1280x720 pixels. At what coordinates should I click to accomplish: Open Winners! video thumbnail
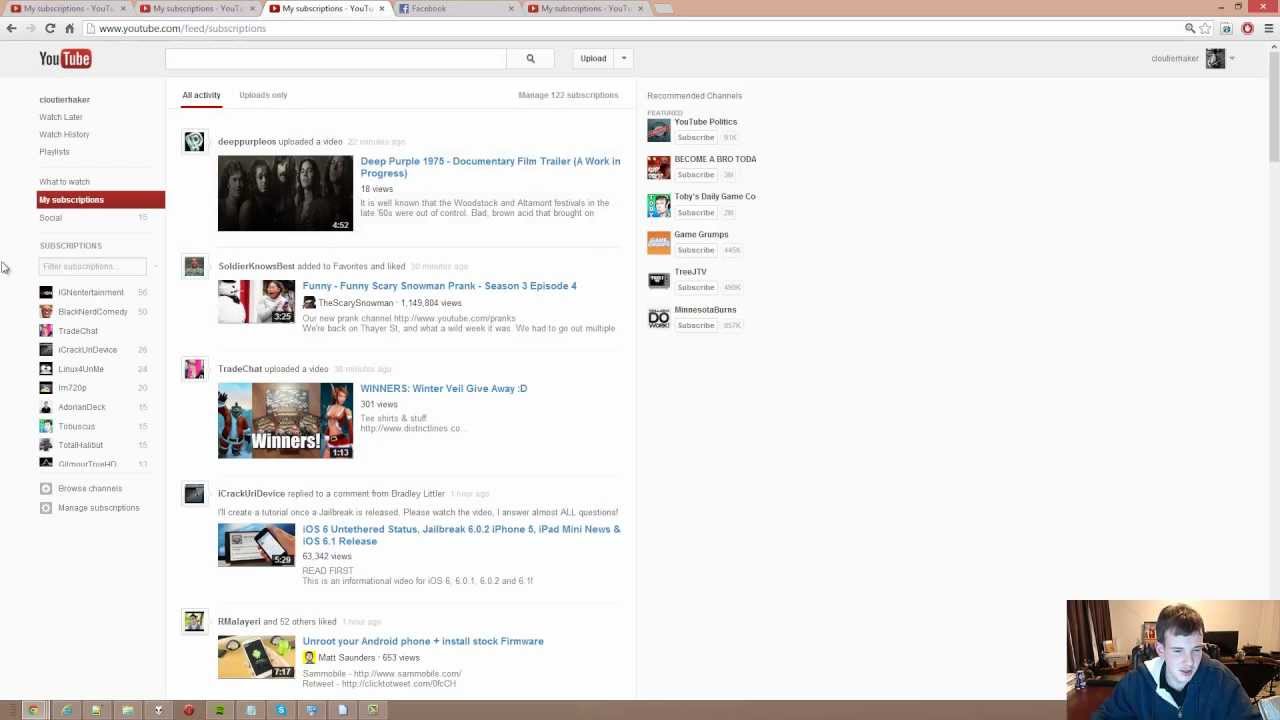[285, 421]
